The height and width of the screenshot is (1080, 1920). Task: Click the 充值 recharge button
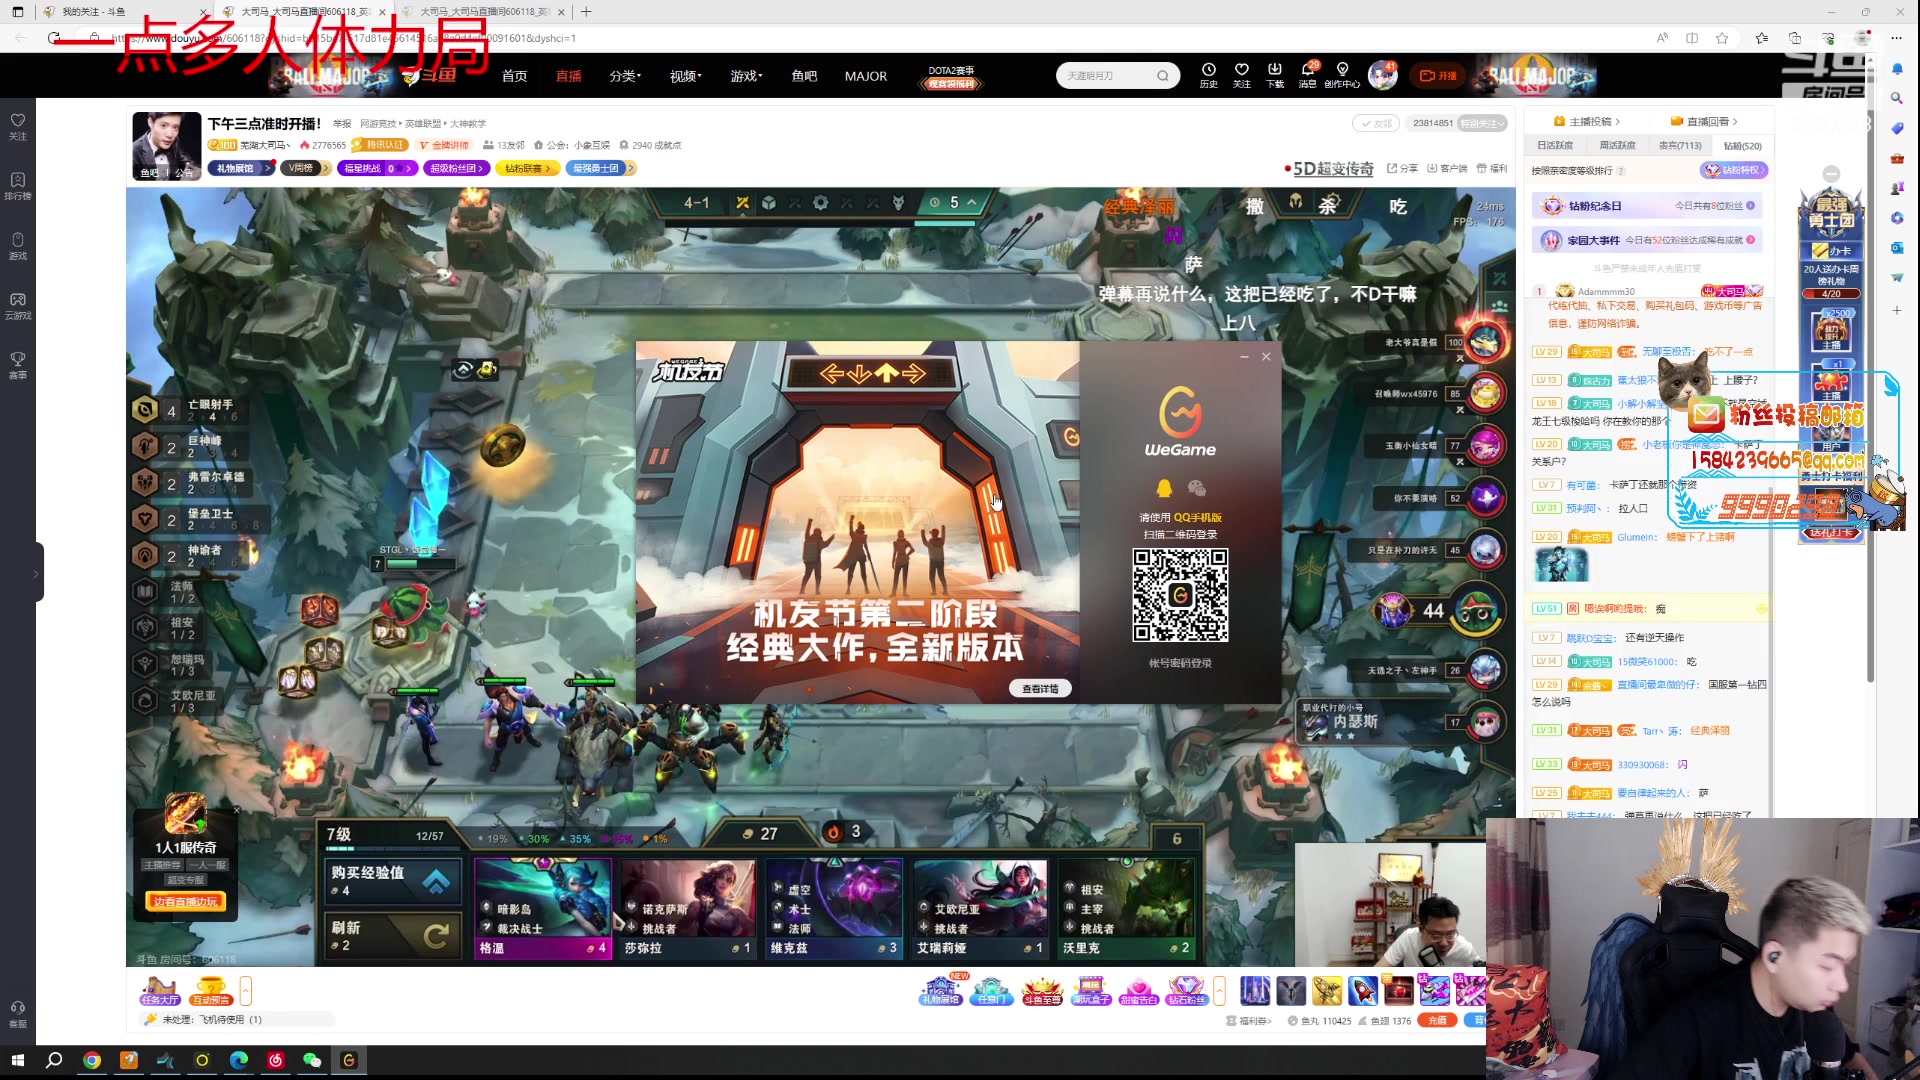click(x=1437, y=1020)
